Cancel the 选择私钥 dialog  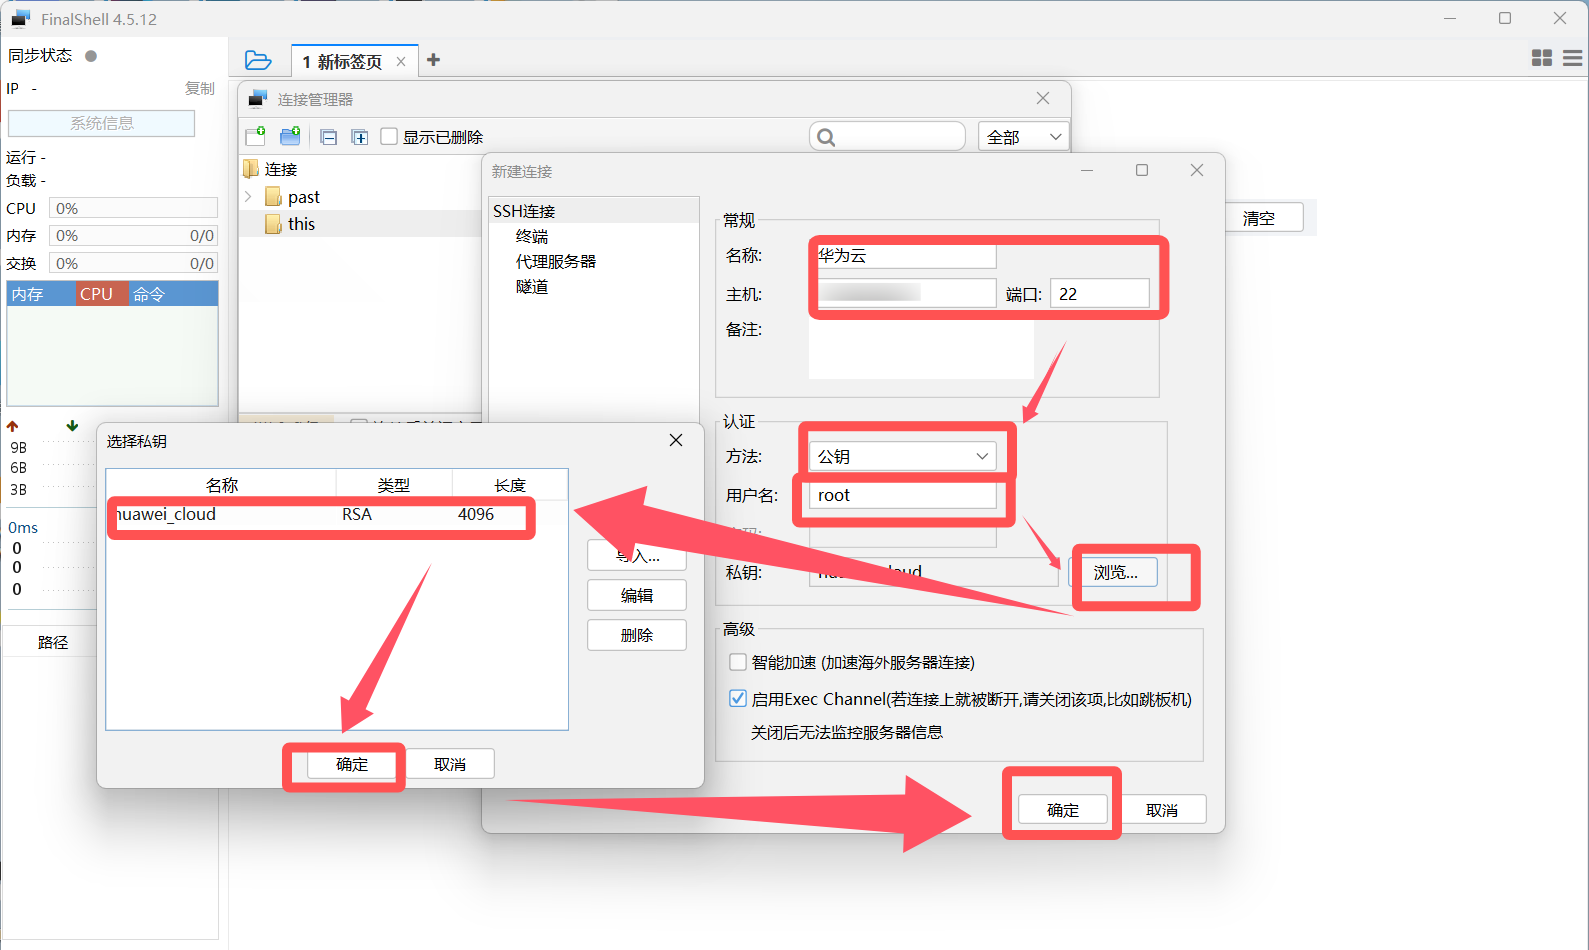click(x=450, y=764)
